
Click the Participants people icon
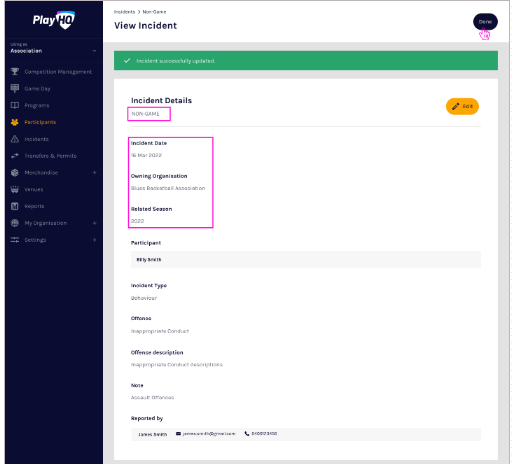click(15, 122)
